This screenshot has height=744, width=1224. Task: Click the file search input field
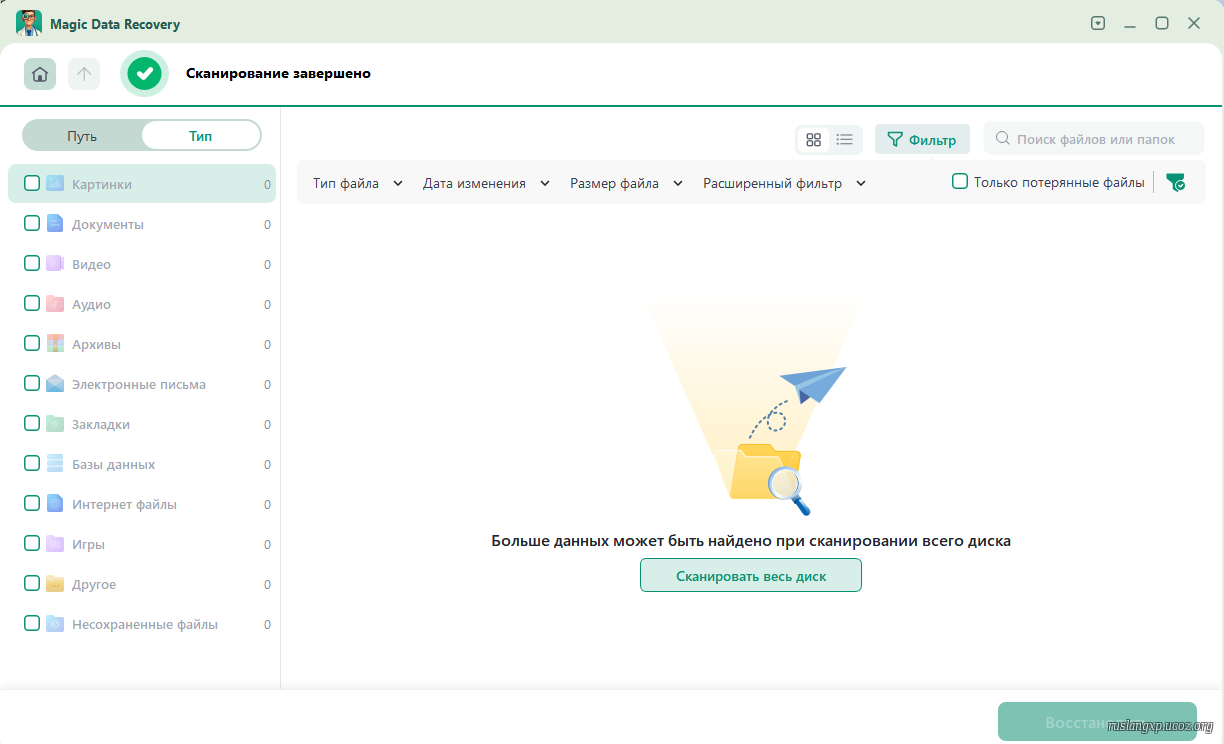pyautogui.click(x=1095, y=140)
